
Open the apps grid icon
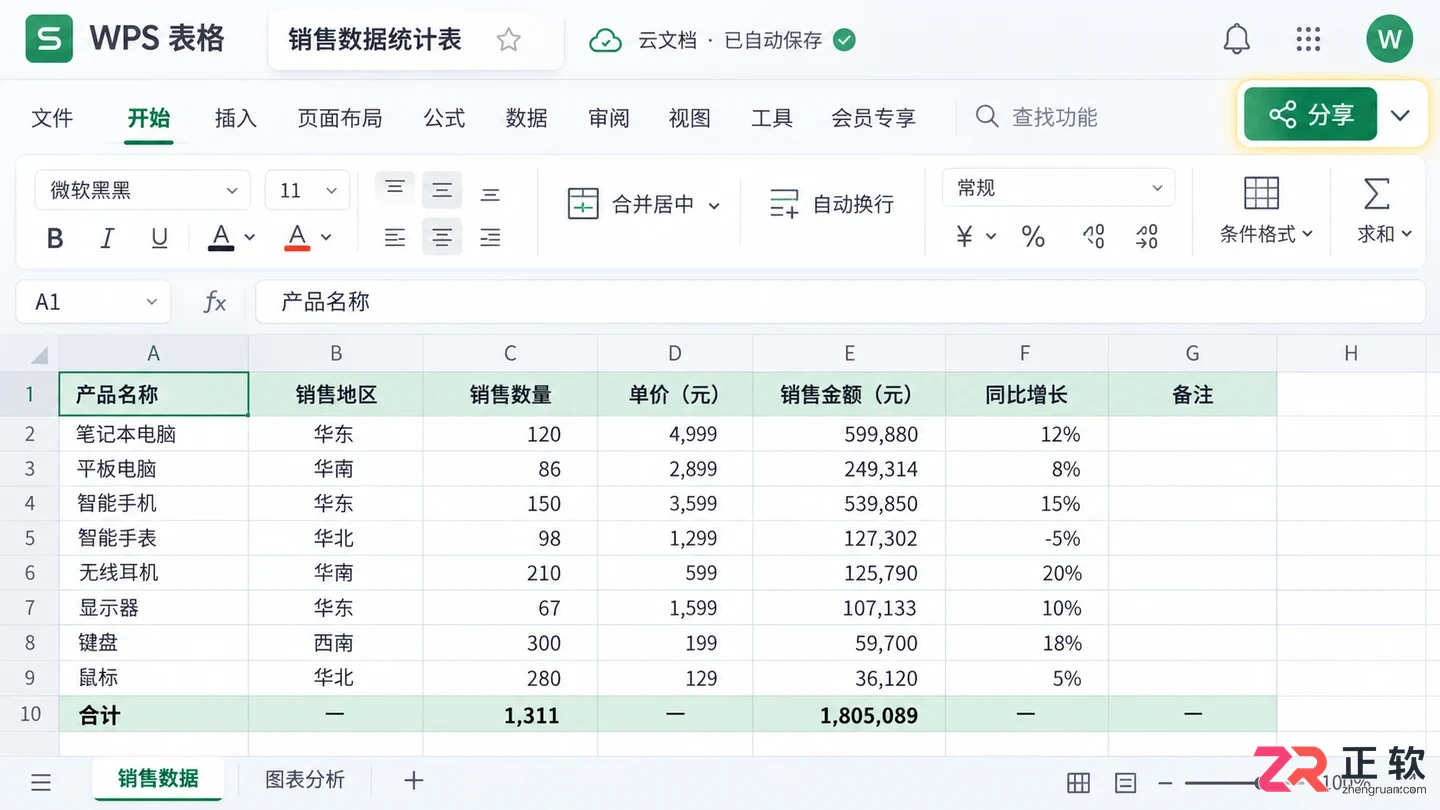(x=1308, y=40)
